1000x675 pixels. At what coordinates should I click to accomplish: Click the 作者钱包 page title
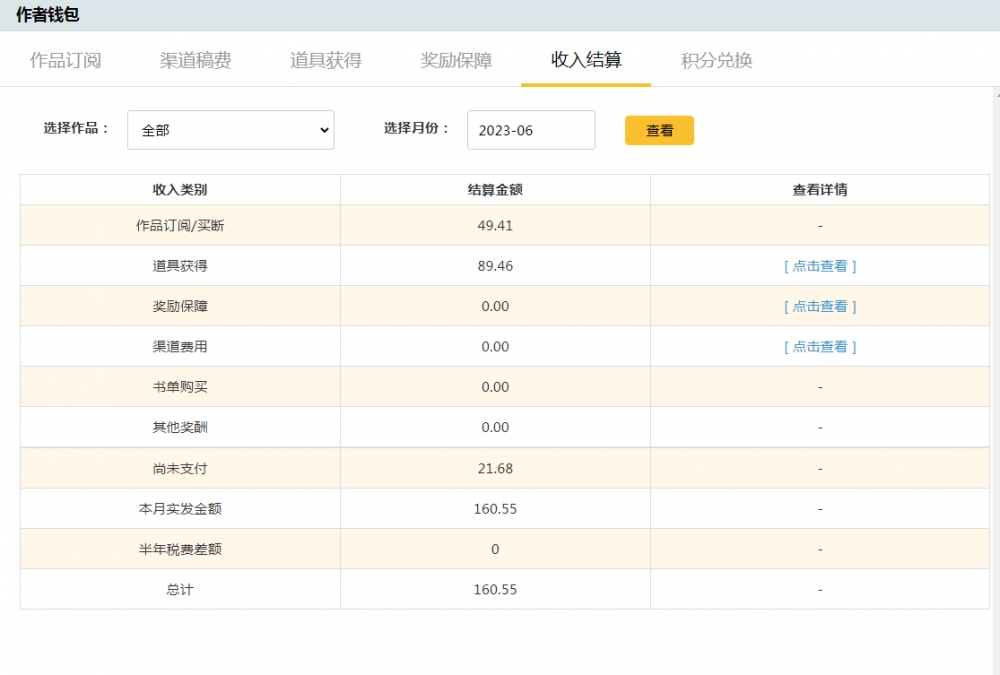click(47, 15)
